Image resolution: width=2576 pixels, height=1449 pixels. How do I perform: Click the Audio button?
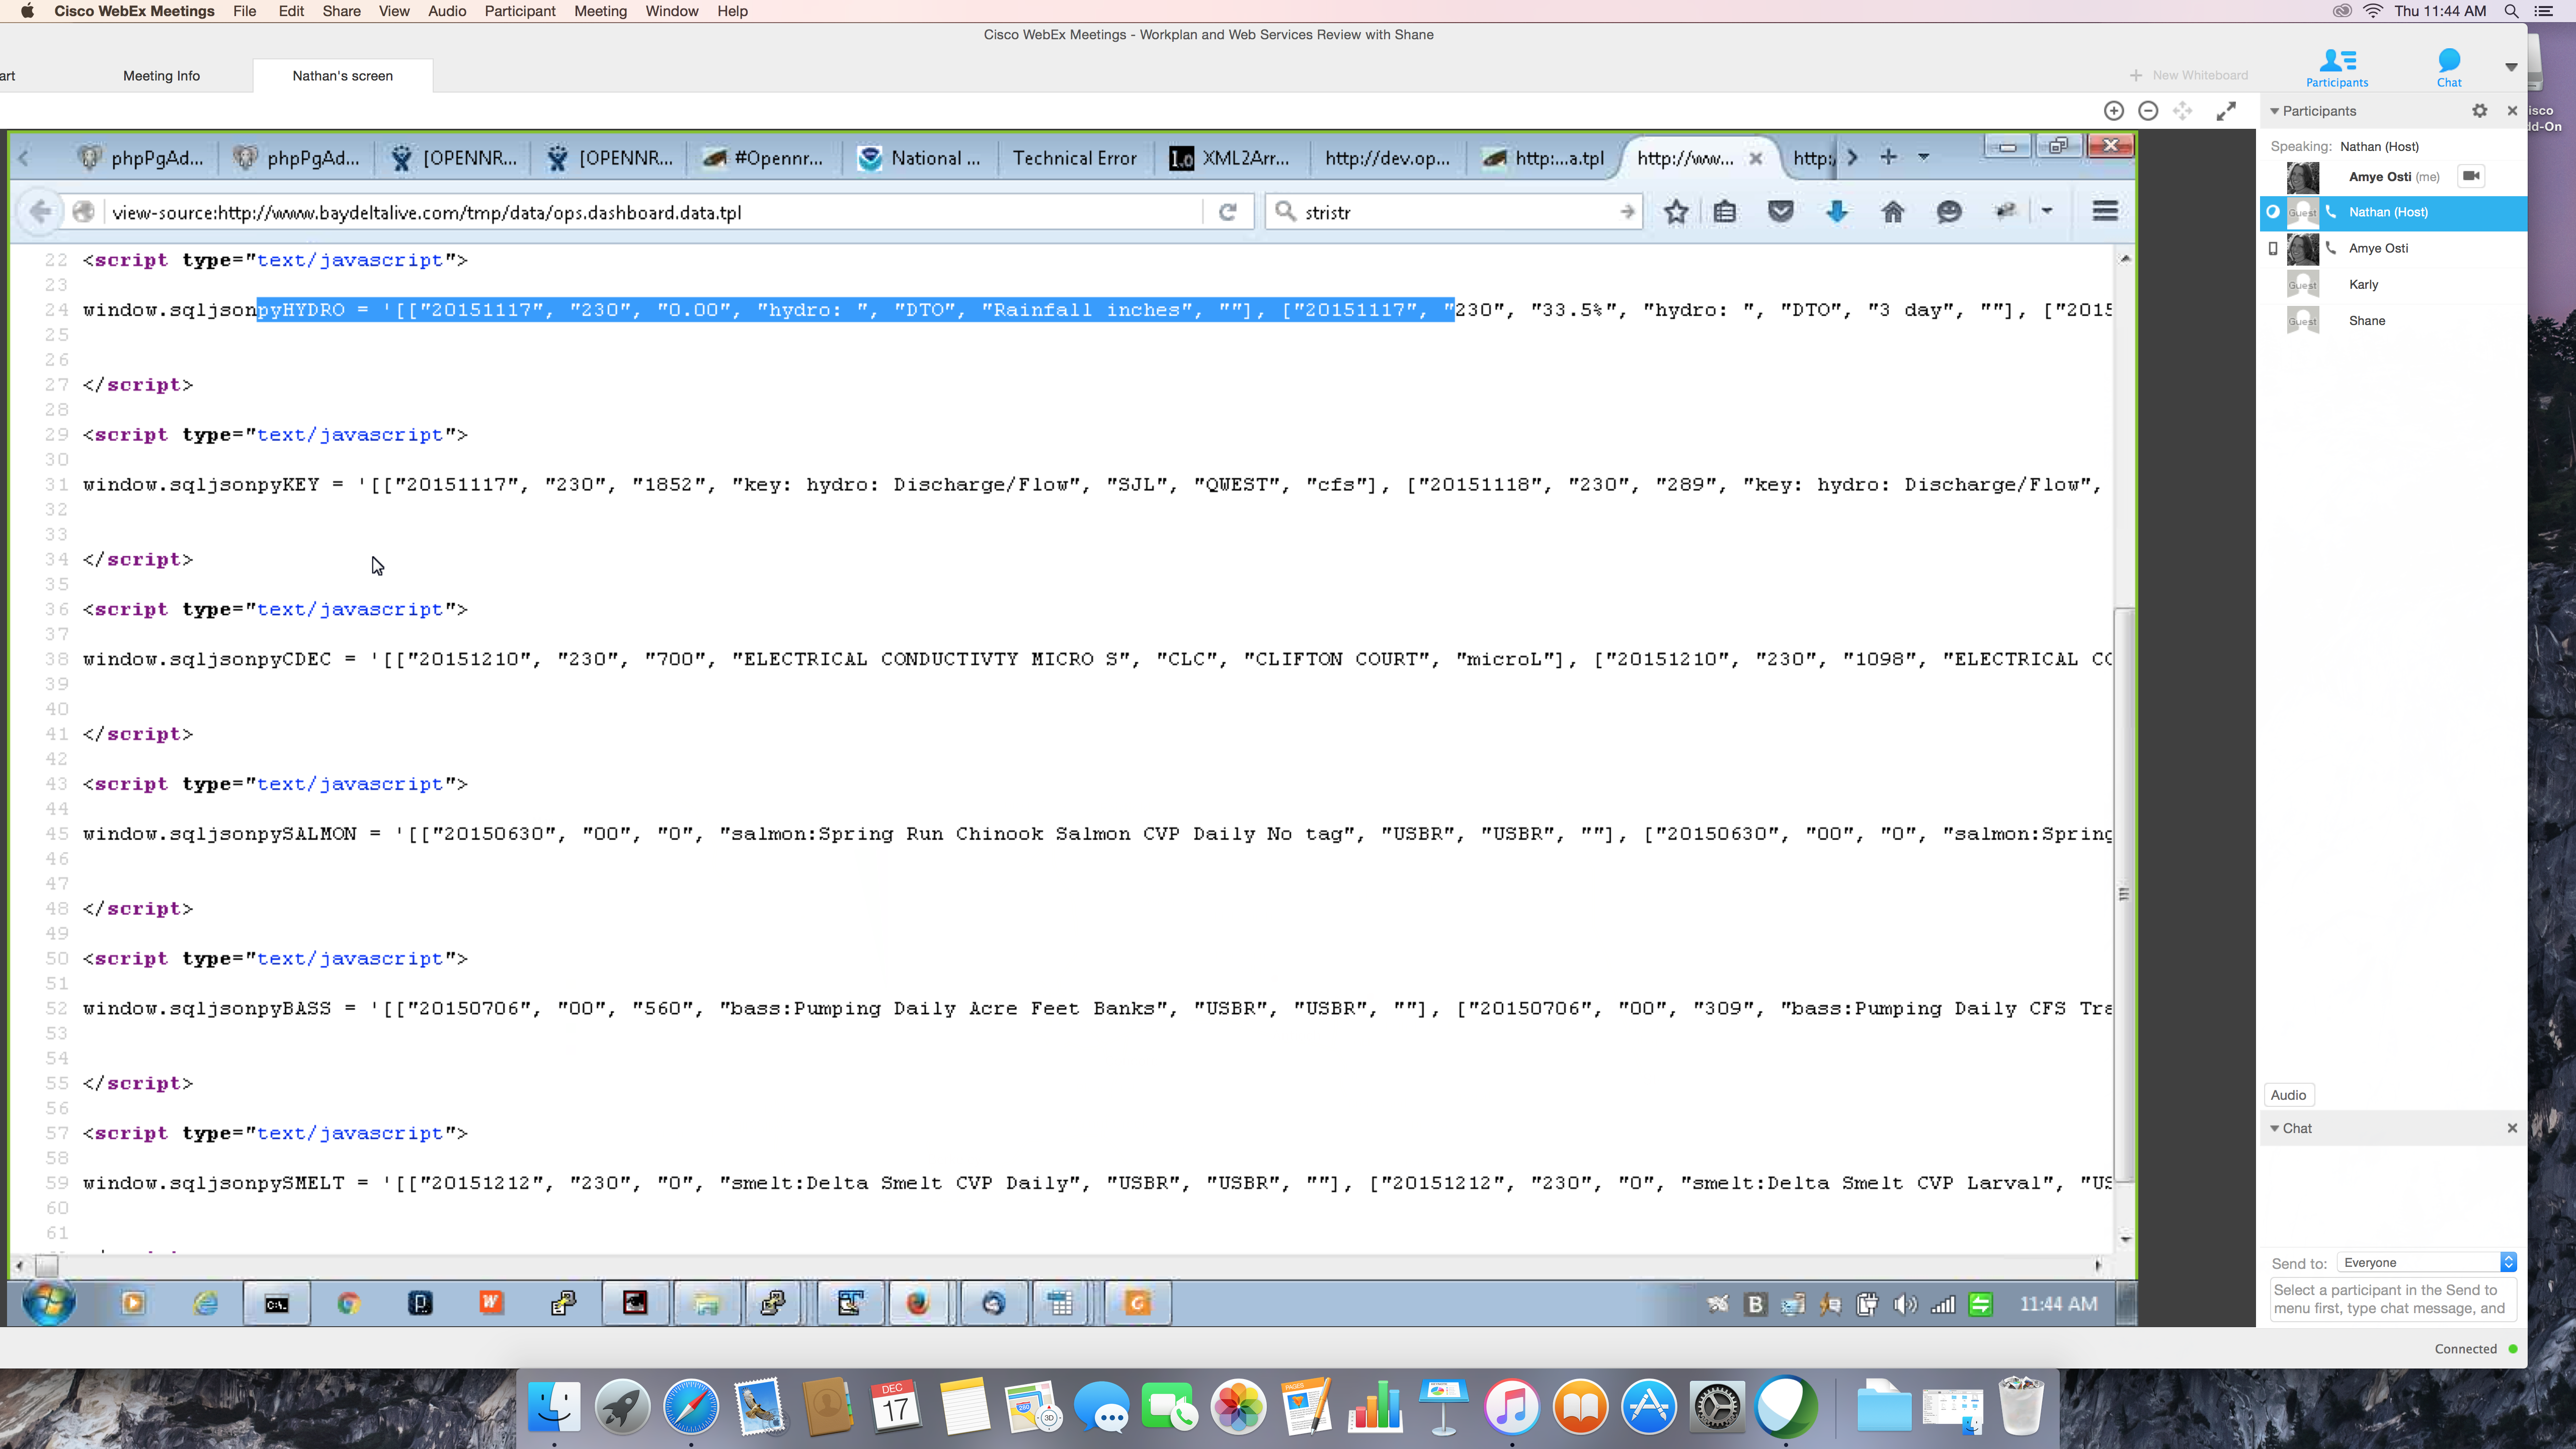tap(2288, 1095)
